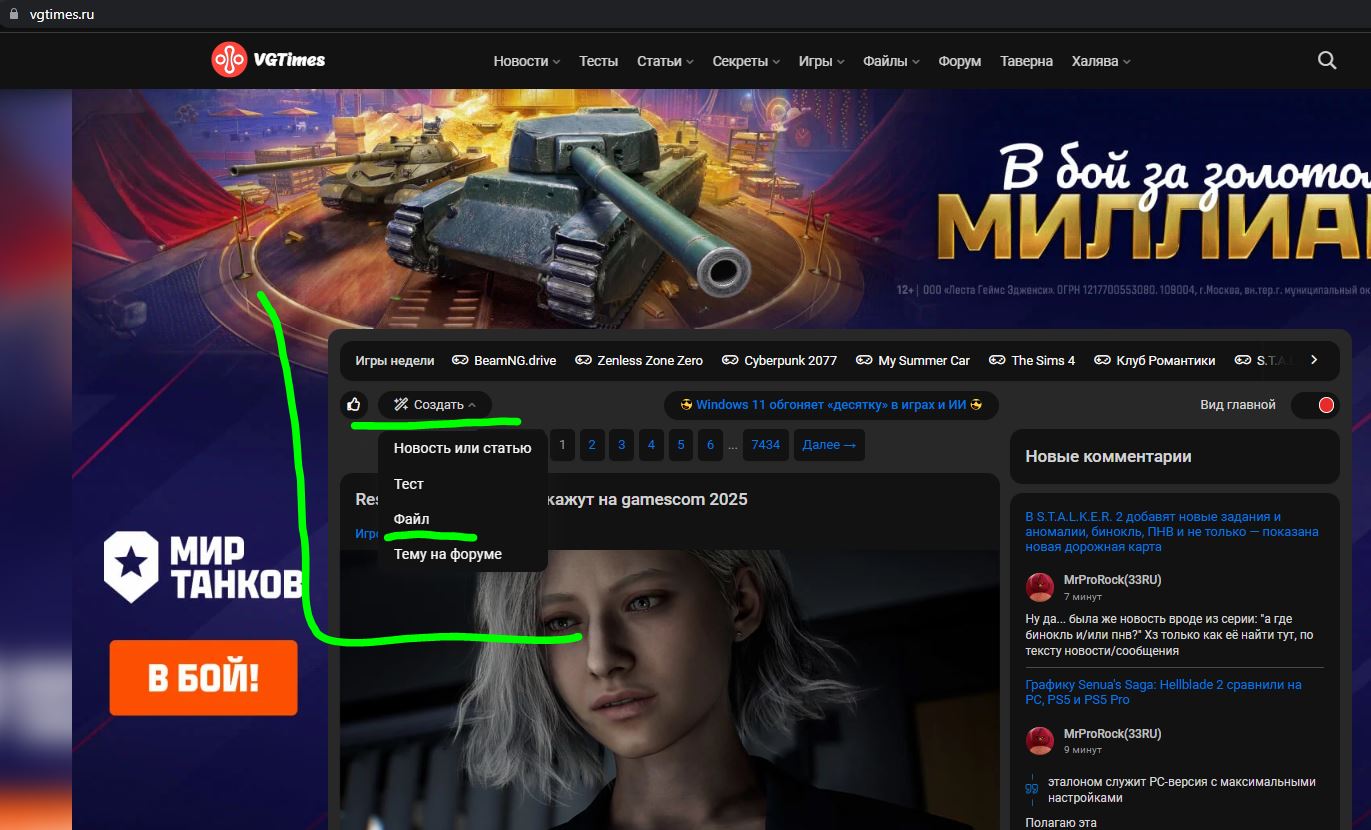The height and width of the screenshot is (830, 1371).
Task: Open The Sims 4 in Игры недели
Action: pos(1043,361)
